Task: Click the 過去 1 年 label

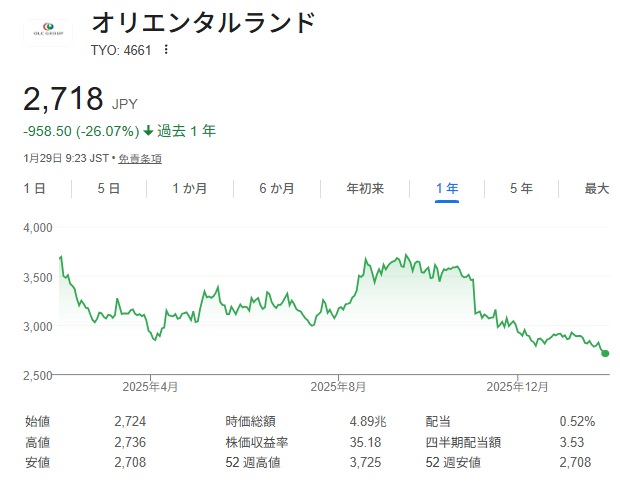Action: [x=187, y=131]
